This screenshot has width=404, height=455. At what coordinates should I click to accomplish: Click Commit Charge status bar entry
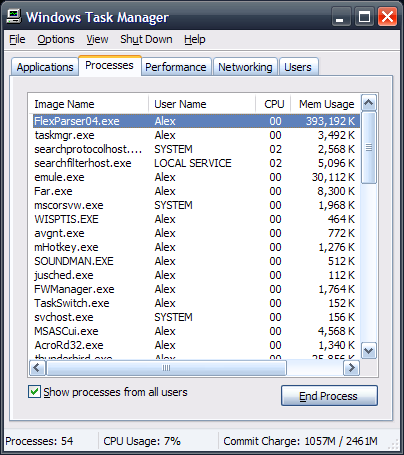pos(300,441)
